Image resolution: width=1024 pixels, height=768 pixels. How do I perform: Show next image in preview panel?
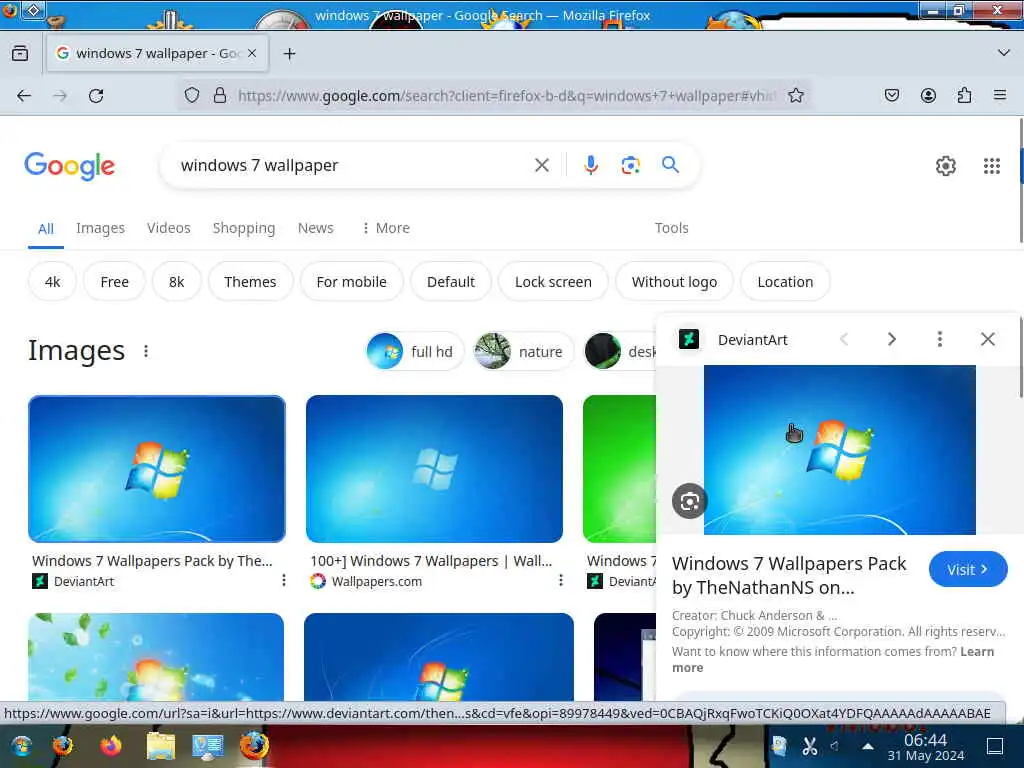pyautogui.click(x=891, y=339)
